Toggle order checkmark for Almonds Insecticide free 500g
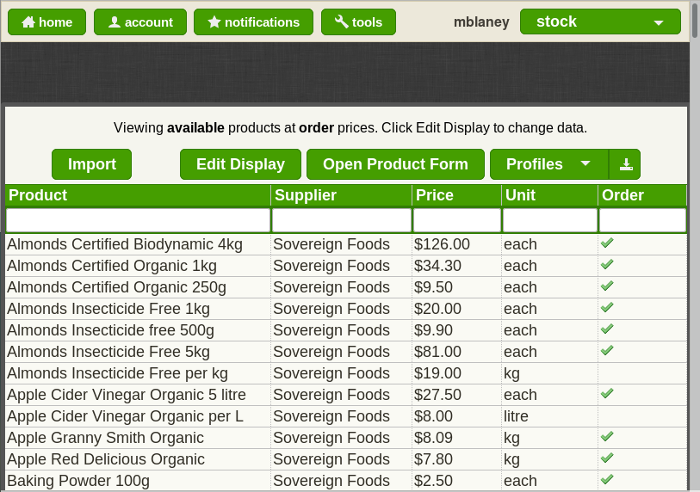Viewport: 700px width, 492px height. point(607,329)
